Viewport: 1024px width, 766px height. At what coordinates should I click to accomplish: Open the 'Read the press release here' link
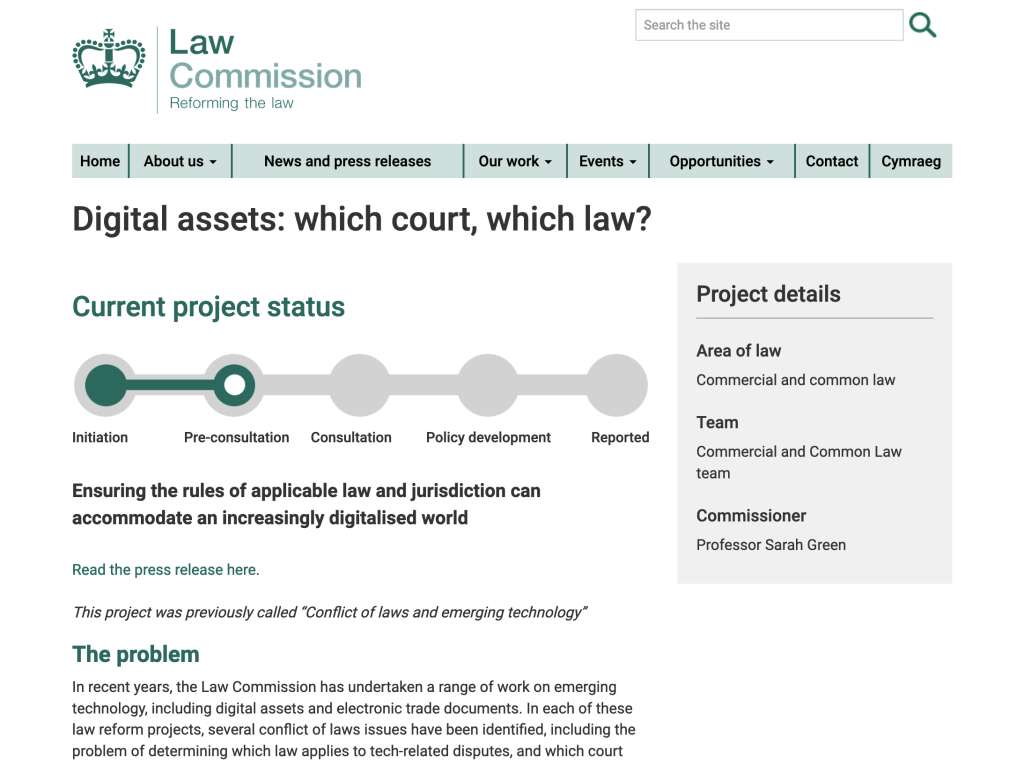(164, 570)
